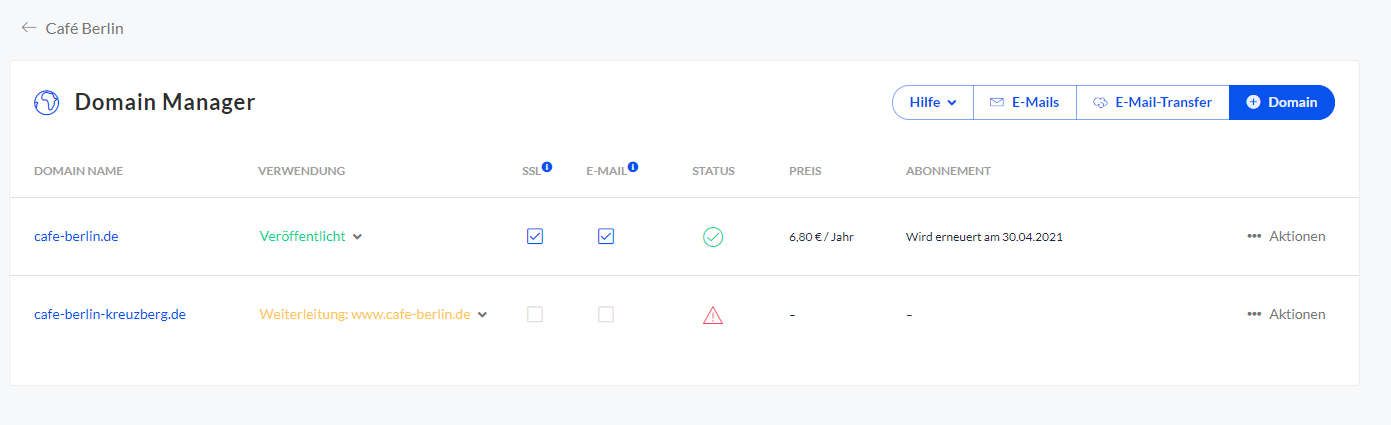
Task: Click the back arrow next to Café Berlin
Action: [x=29, y=28]
